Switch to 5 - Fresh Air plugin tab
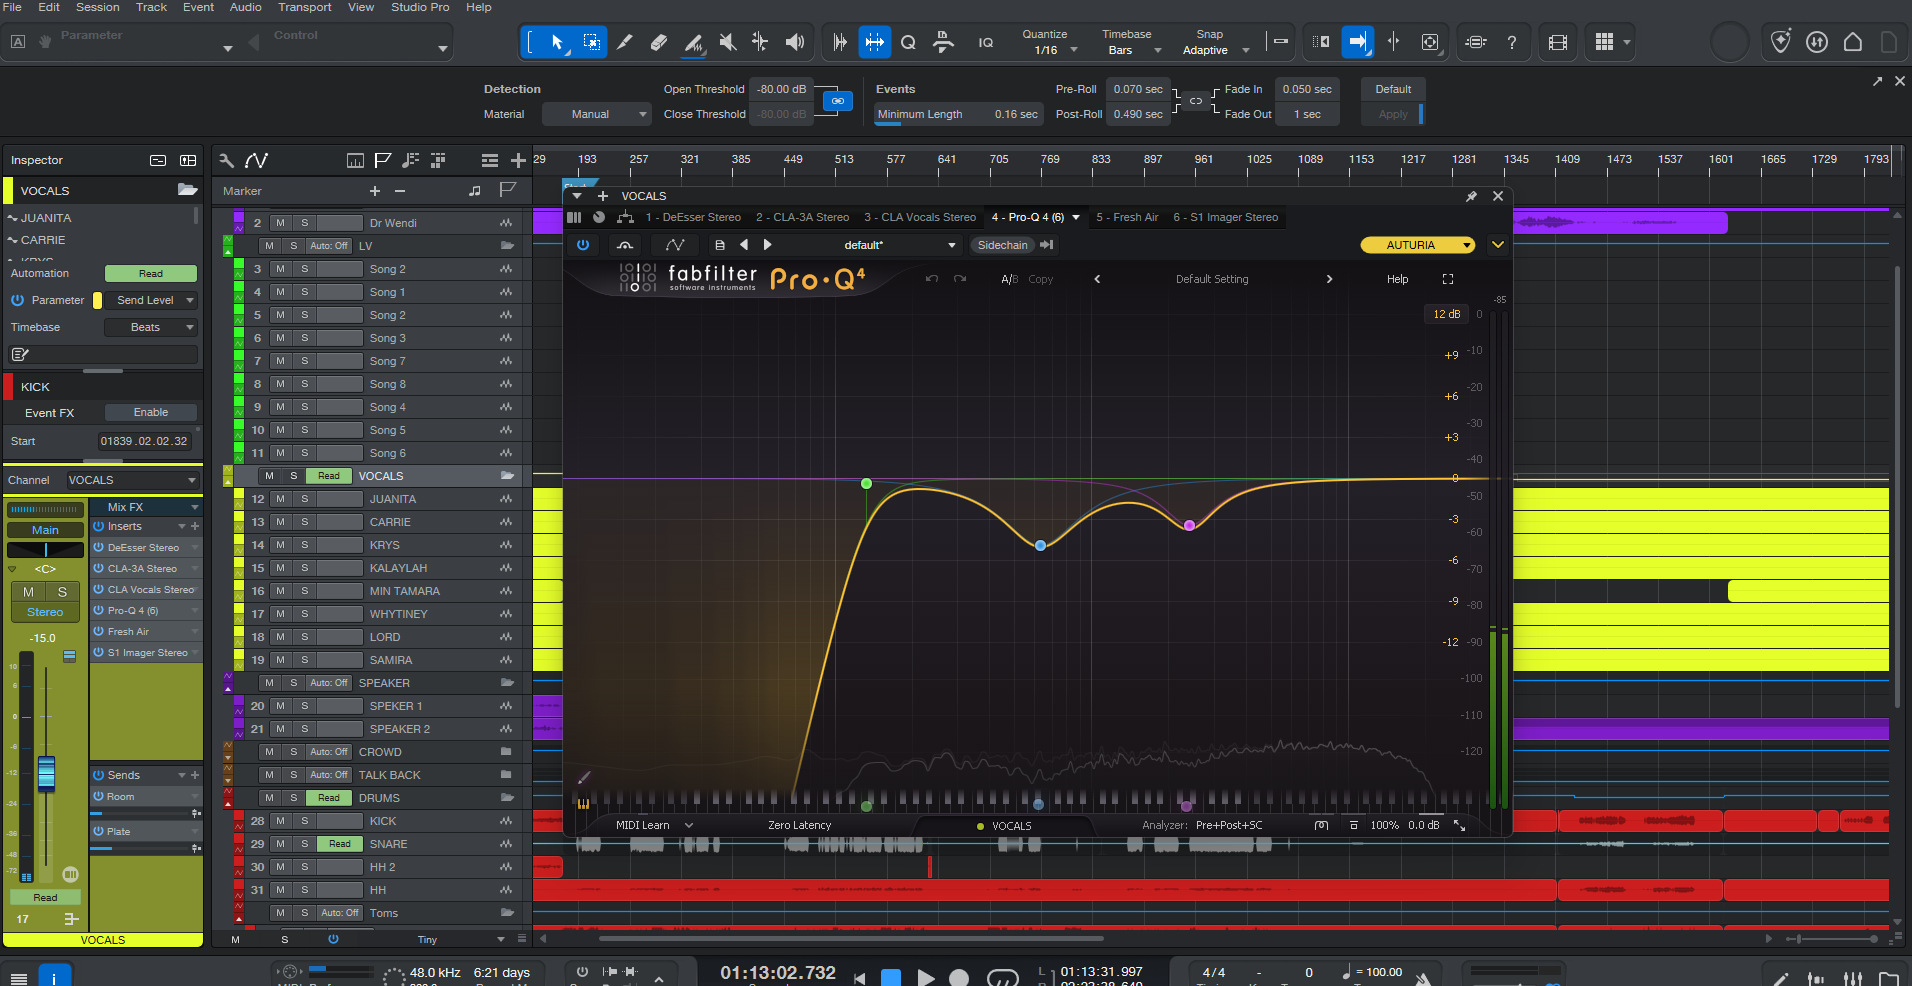 1127,217
